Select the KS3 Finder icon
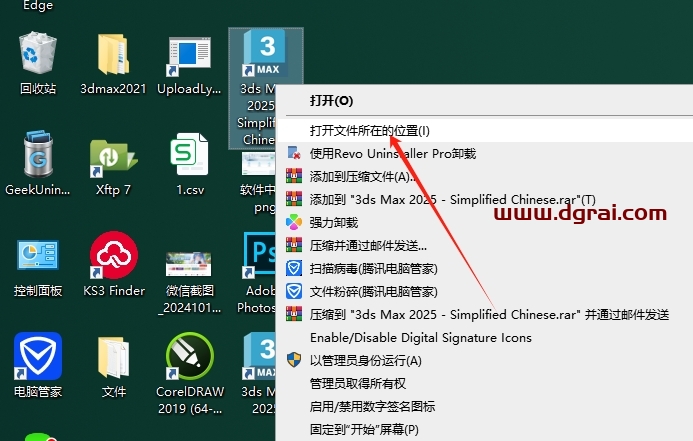 (x=114, y=264)
